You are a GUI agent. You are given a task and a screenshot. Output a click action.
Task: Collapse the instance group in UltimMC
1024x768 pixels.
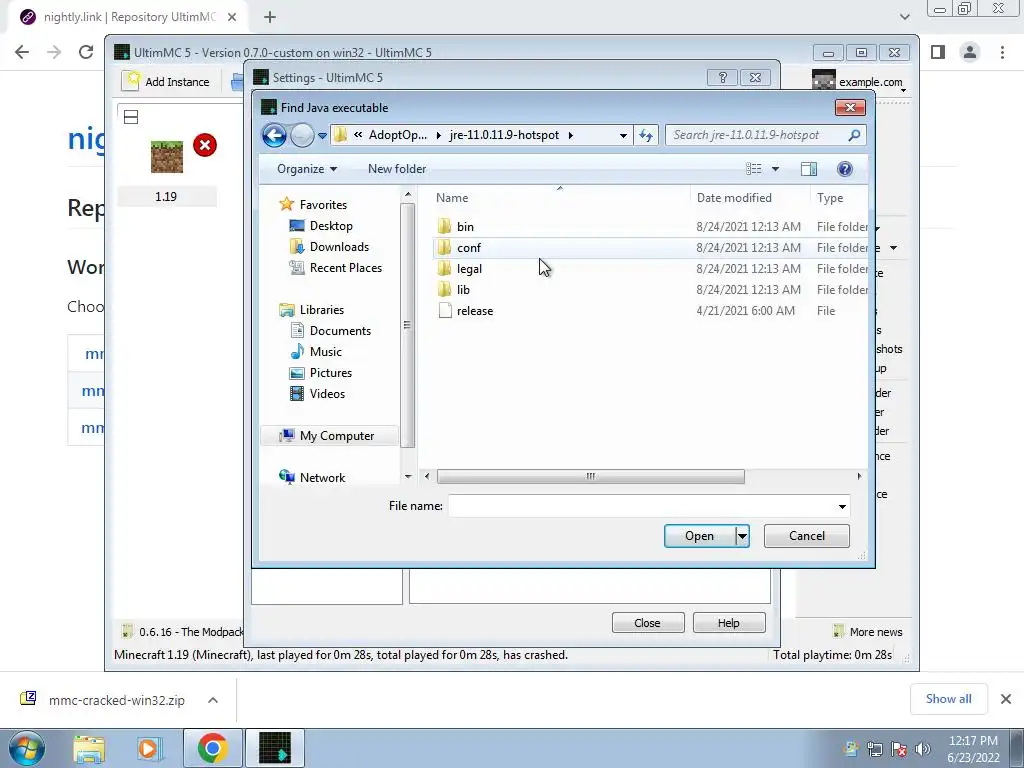pyautogui.click(x=131, y=117)
